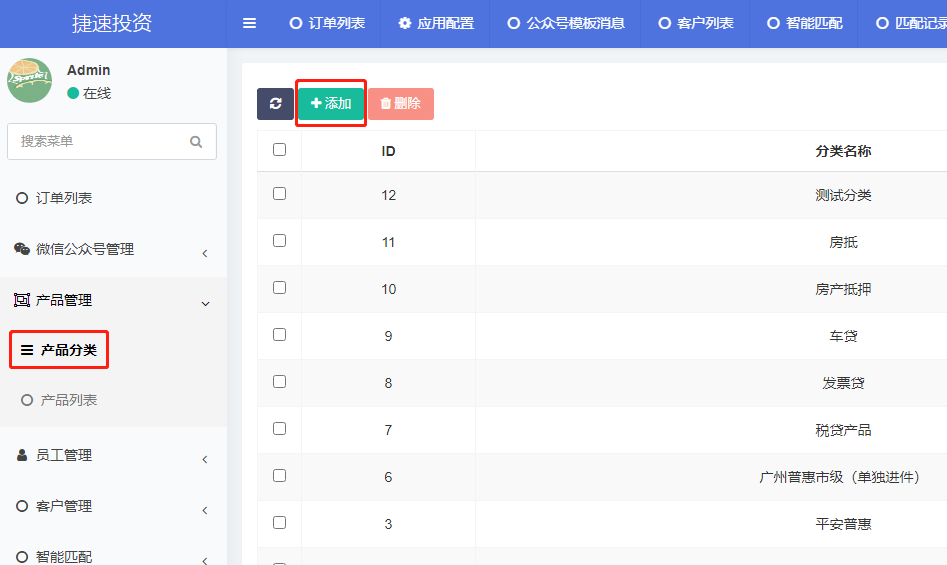Open the 公众号模板消息 top tab
The width and height of the screenshot is (947, 565).
pos(566,23)
